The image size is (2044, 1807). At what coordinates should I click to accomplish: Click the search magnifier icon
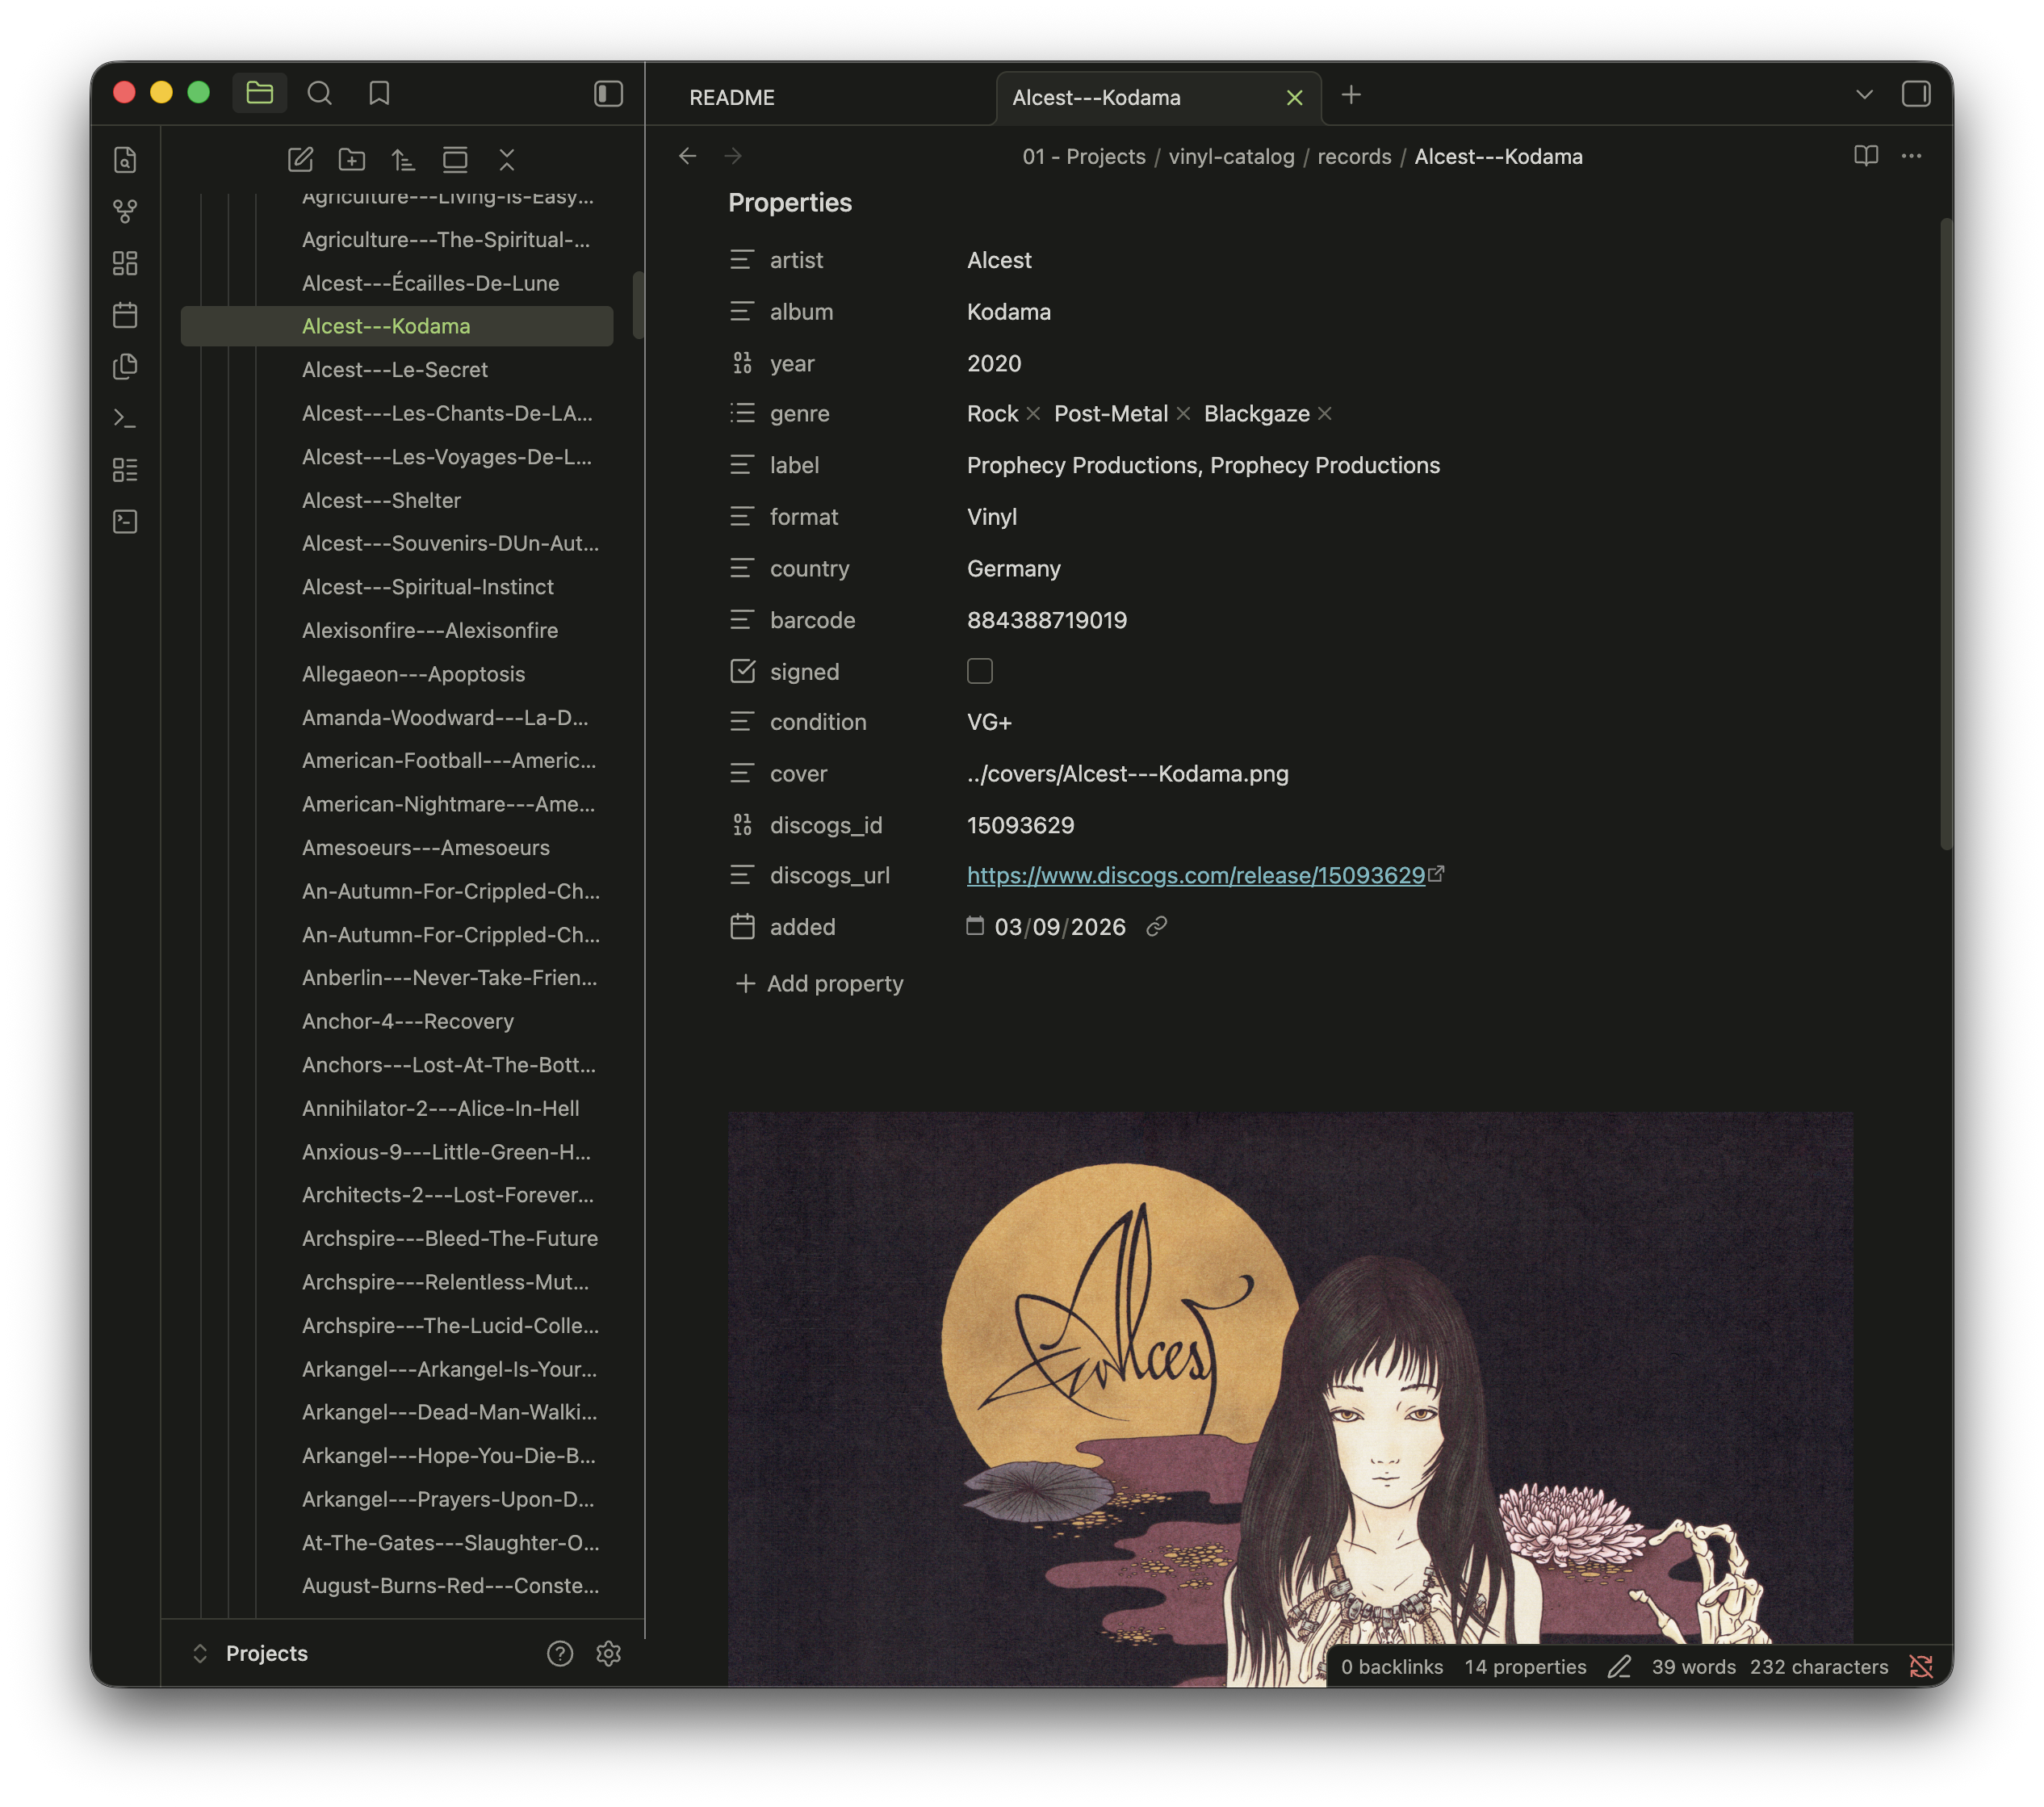(319, 93)
